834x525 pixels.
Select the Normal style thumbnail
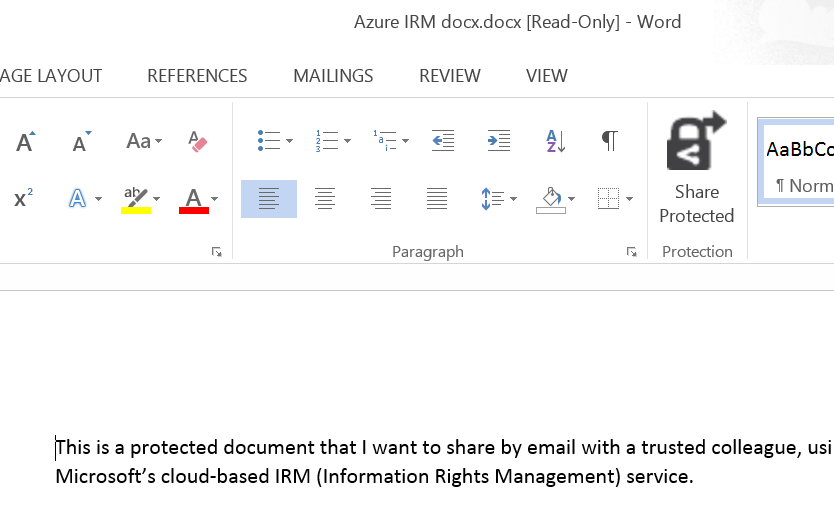[x=796, y=162]
